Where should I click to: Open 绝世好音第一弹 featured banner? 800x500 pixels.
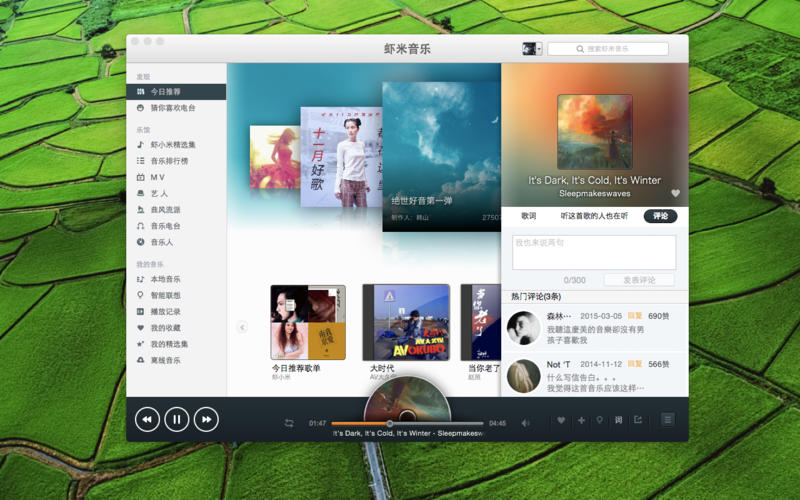(441, 157)
